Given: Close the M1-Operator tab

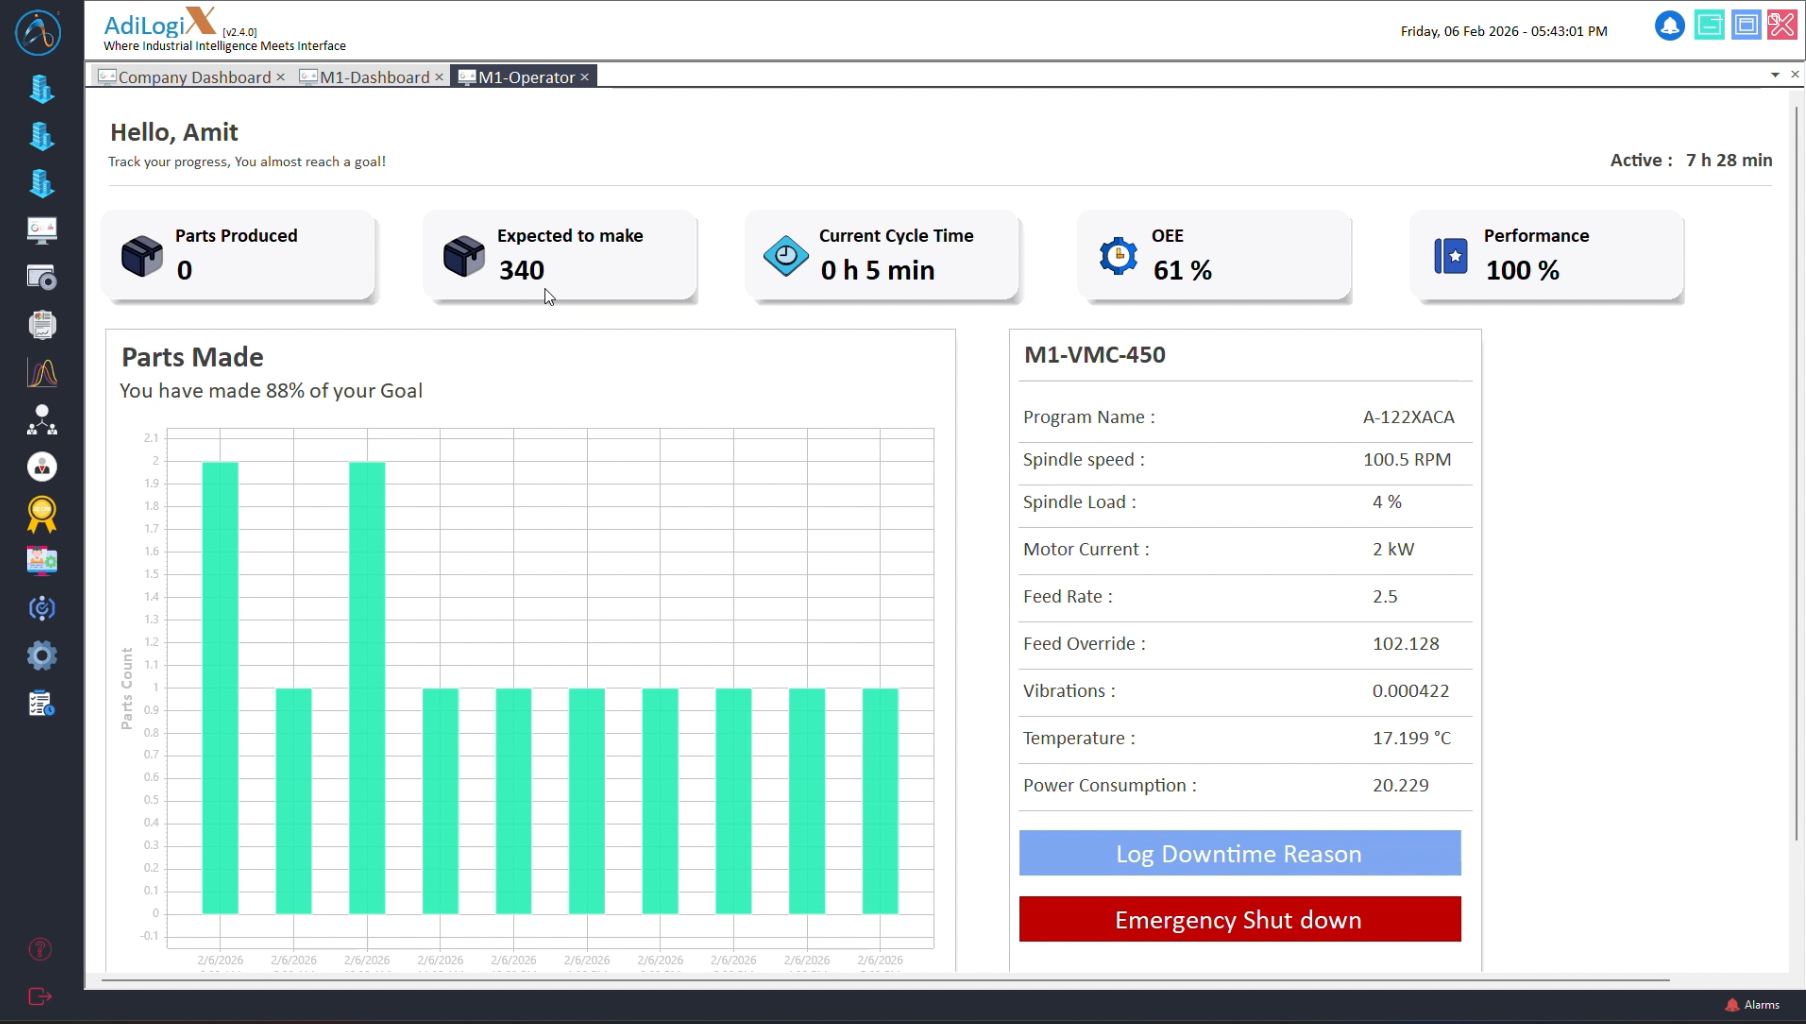Looking at the screenshot, I should [x=585, y=77].
